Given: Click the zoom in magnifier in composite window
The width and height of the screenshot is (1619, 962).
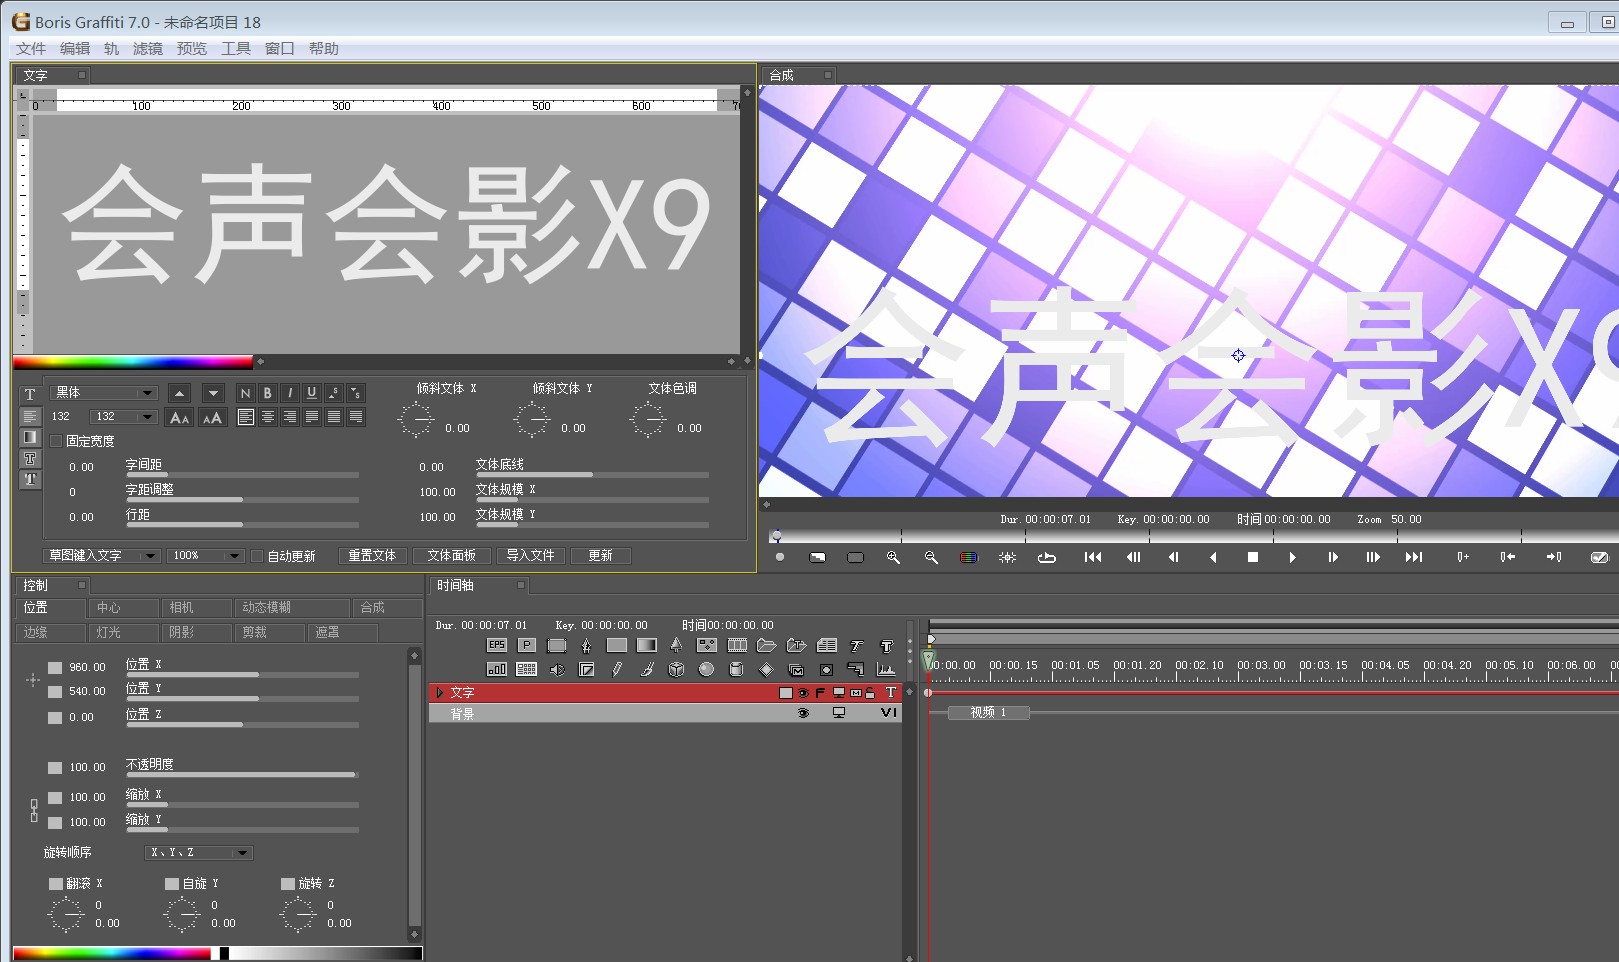Looking at the screenshot, I should [893, 557].
